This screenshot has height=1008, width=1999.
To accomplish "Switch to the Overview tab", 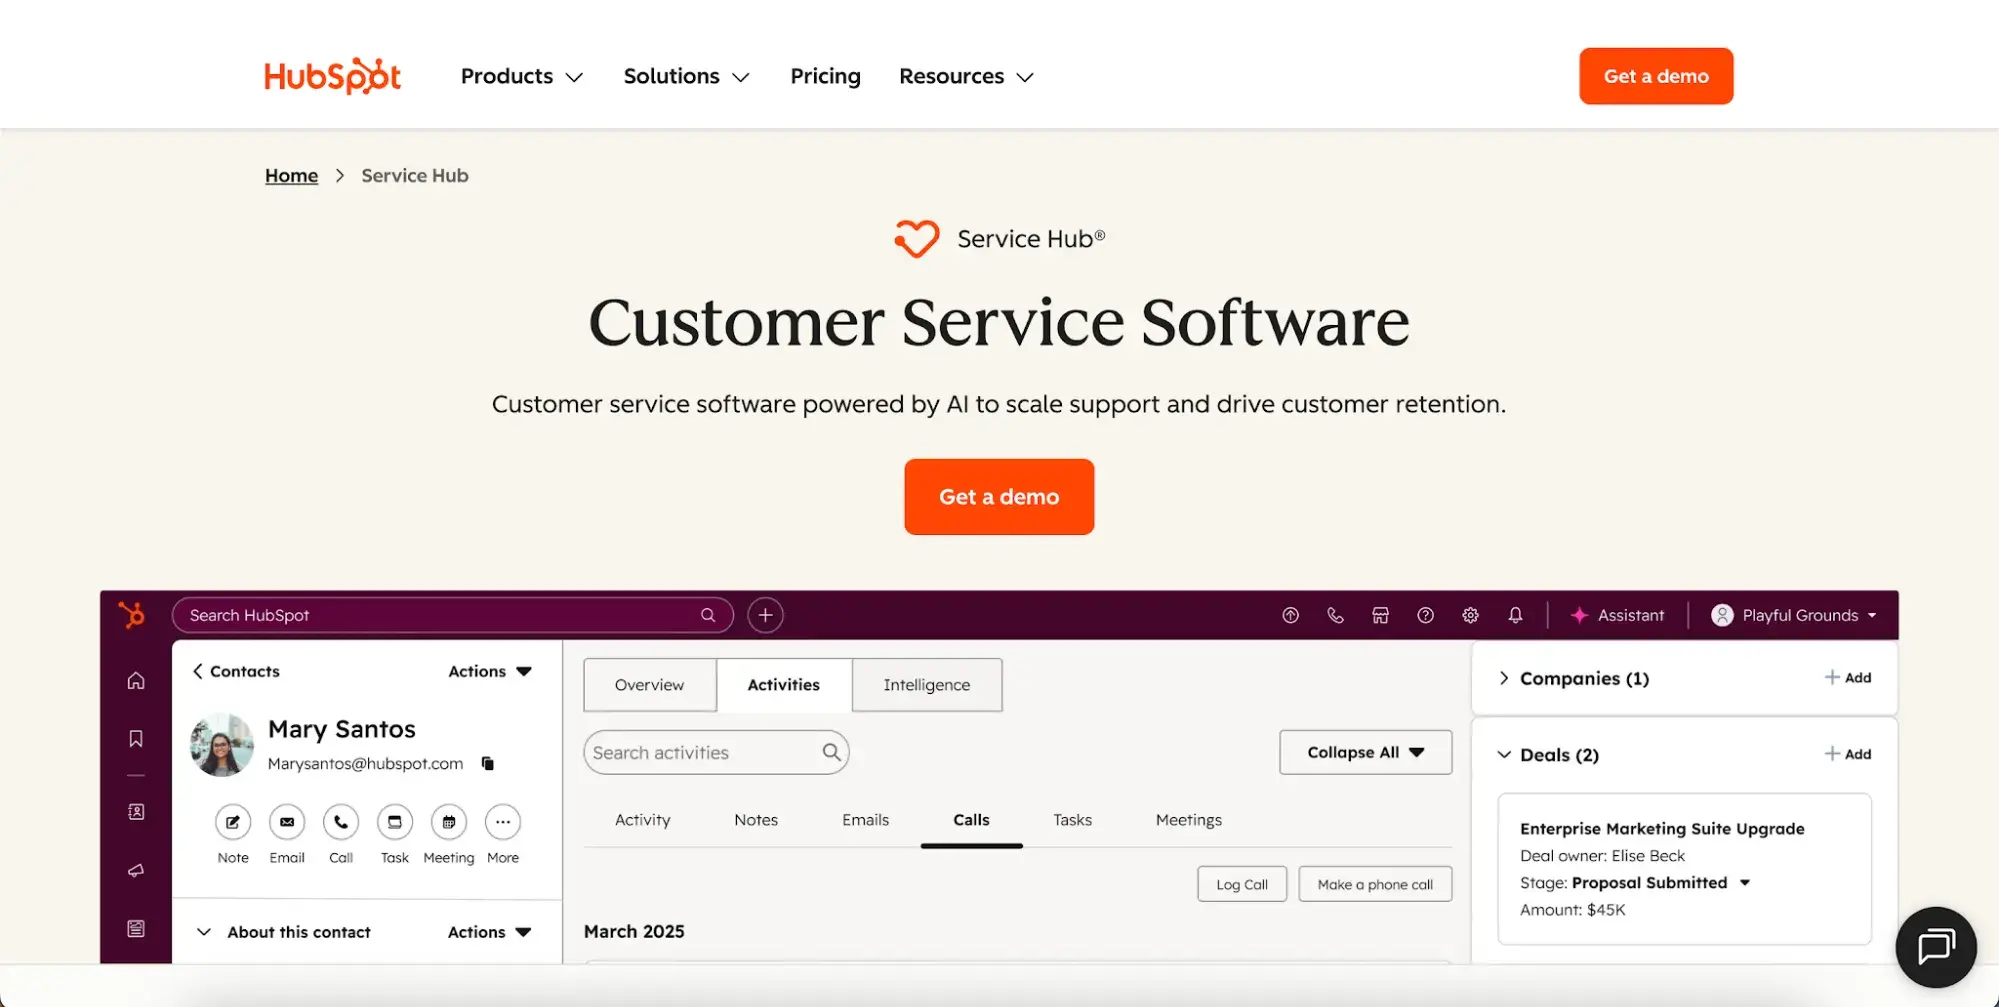I will coord(650,685).
